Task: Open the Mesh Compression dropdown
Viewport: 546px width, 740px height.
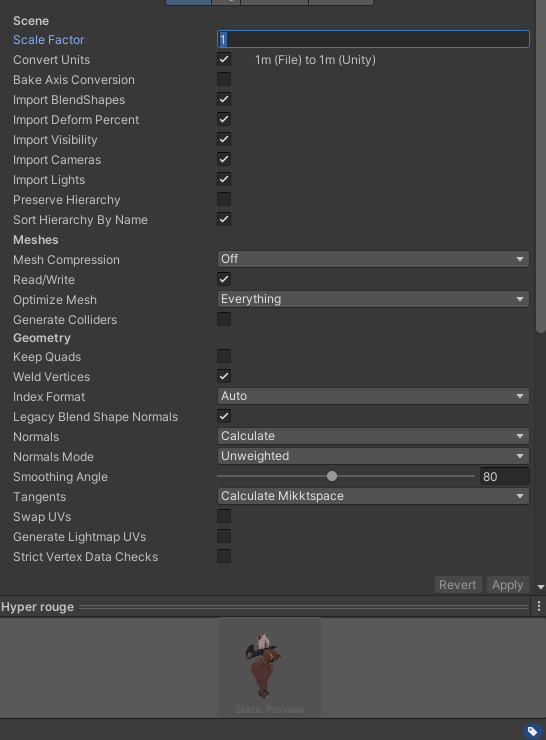Action: coord(373,259)
